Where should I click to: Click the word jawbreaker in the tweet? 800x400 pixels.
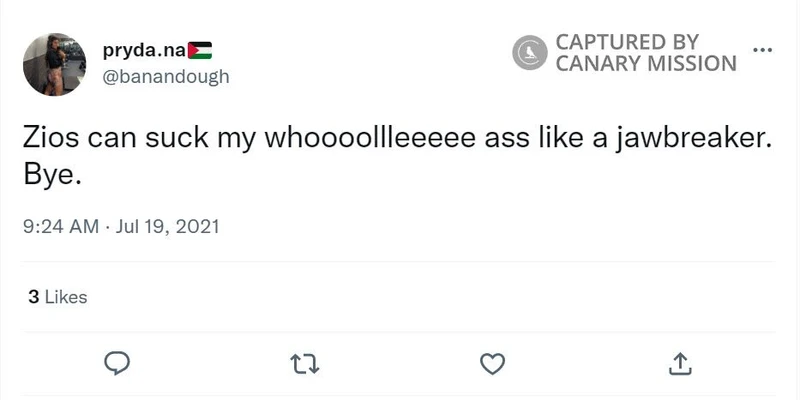pyautogui.click(x=697, y=141)
